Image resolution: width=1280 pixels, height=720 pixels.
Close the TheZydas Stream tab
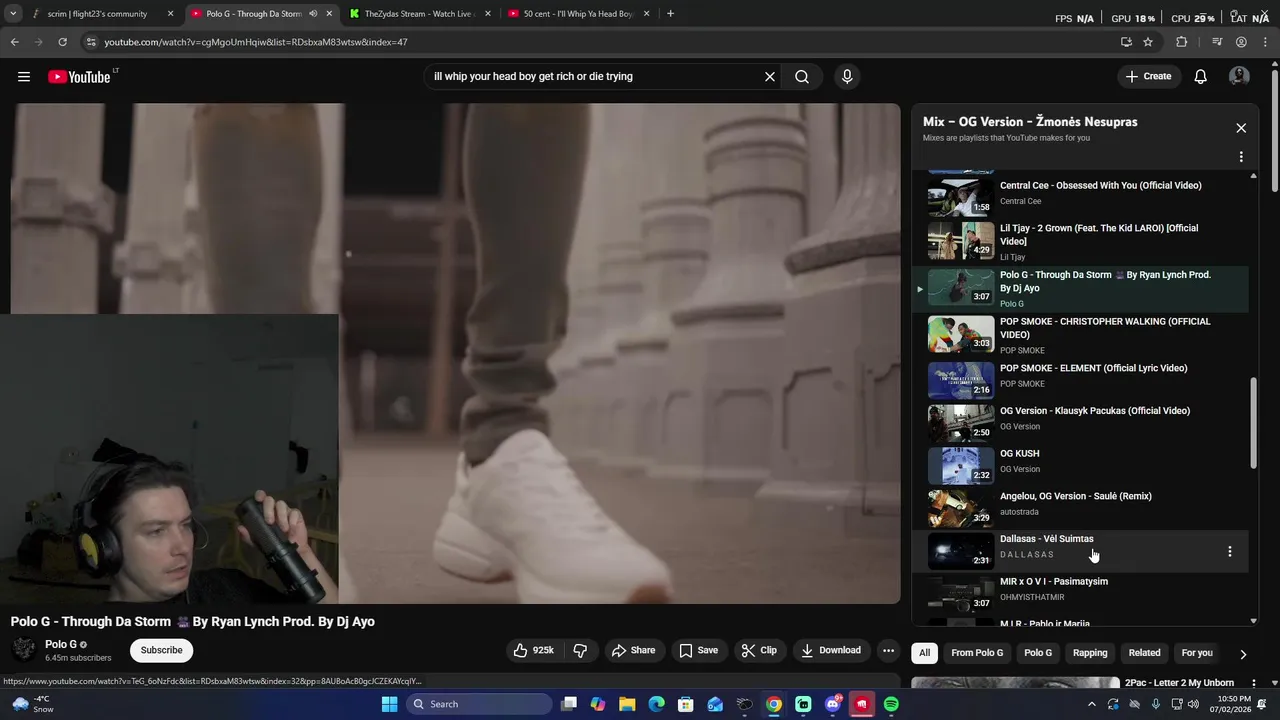pos(488,14)
